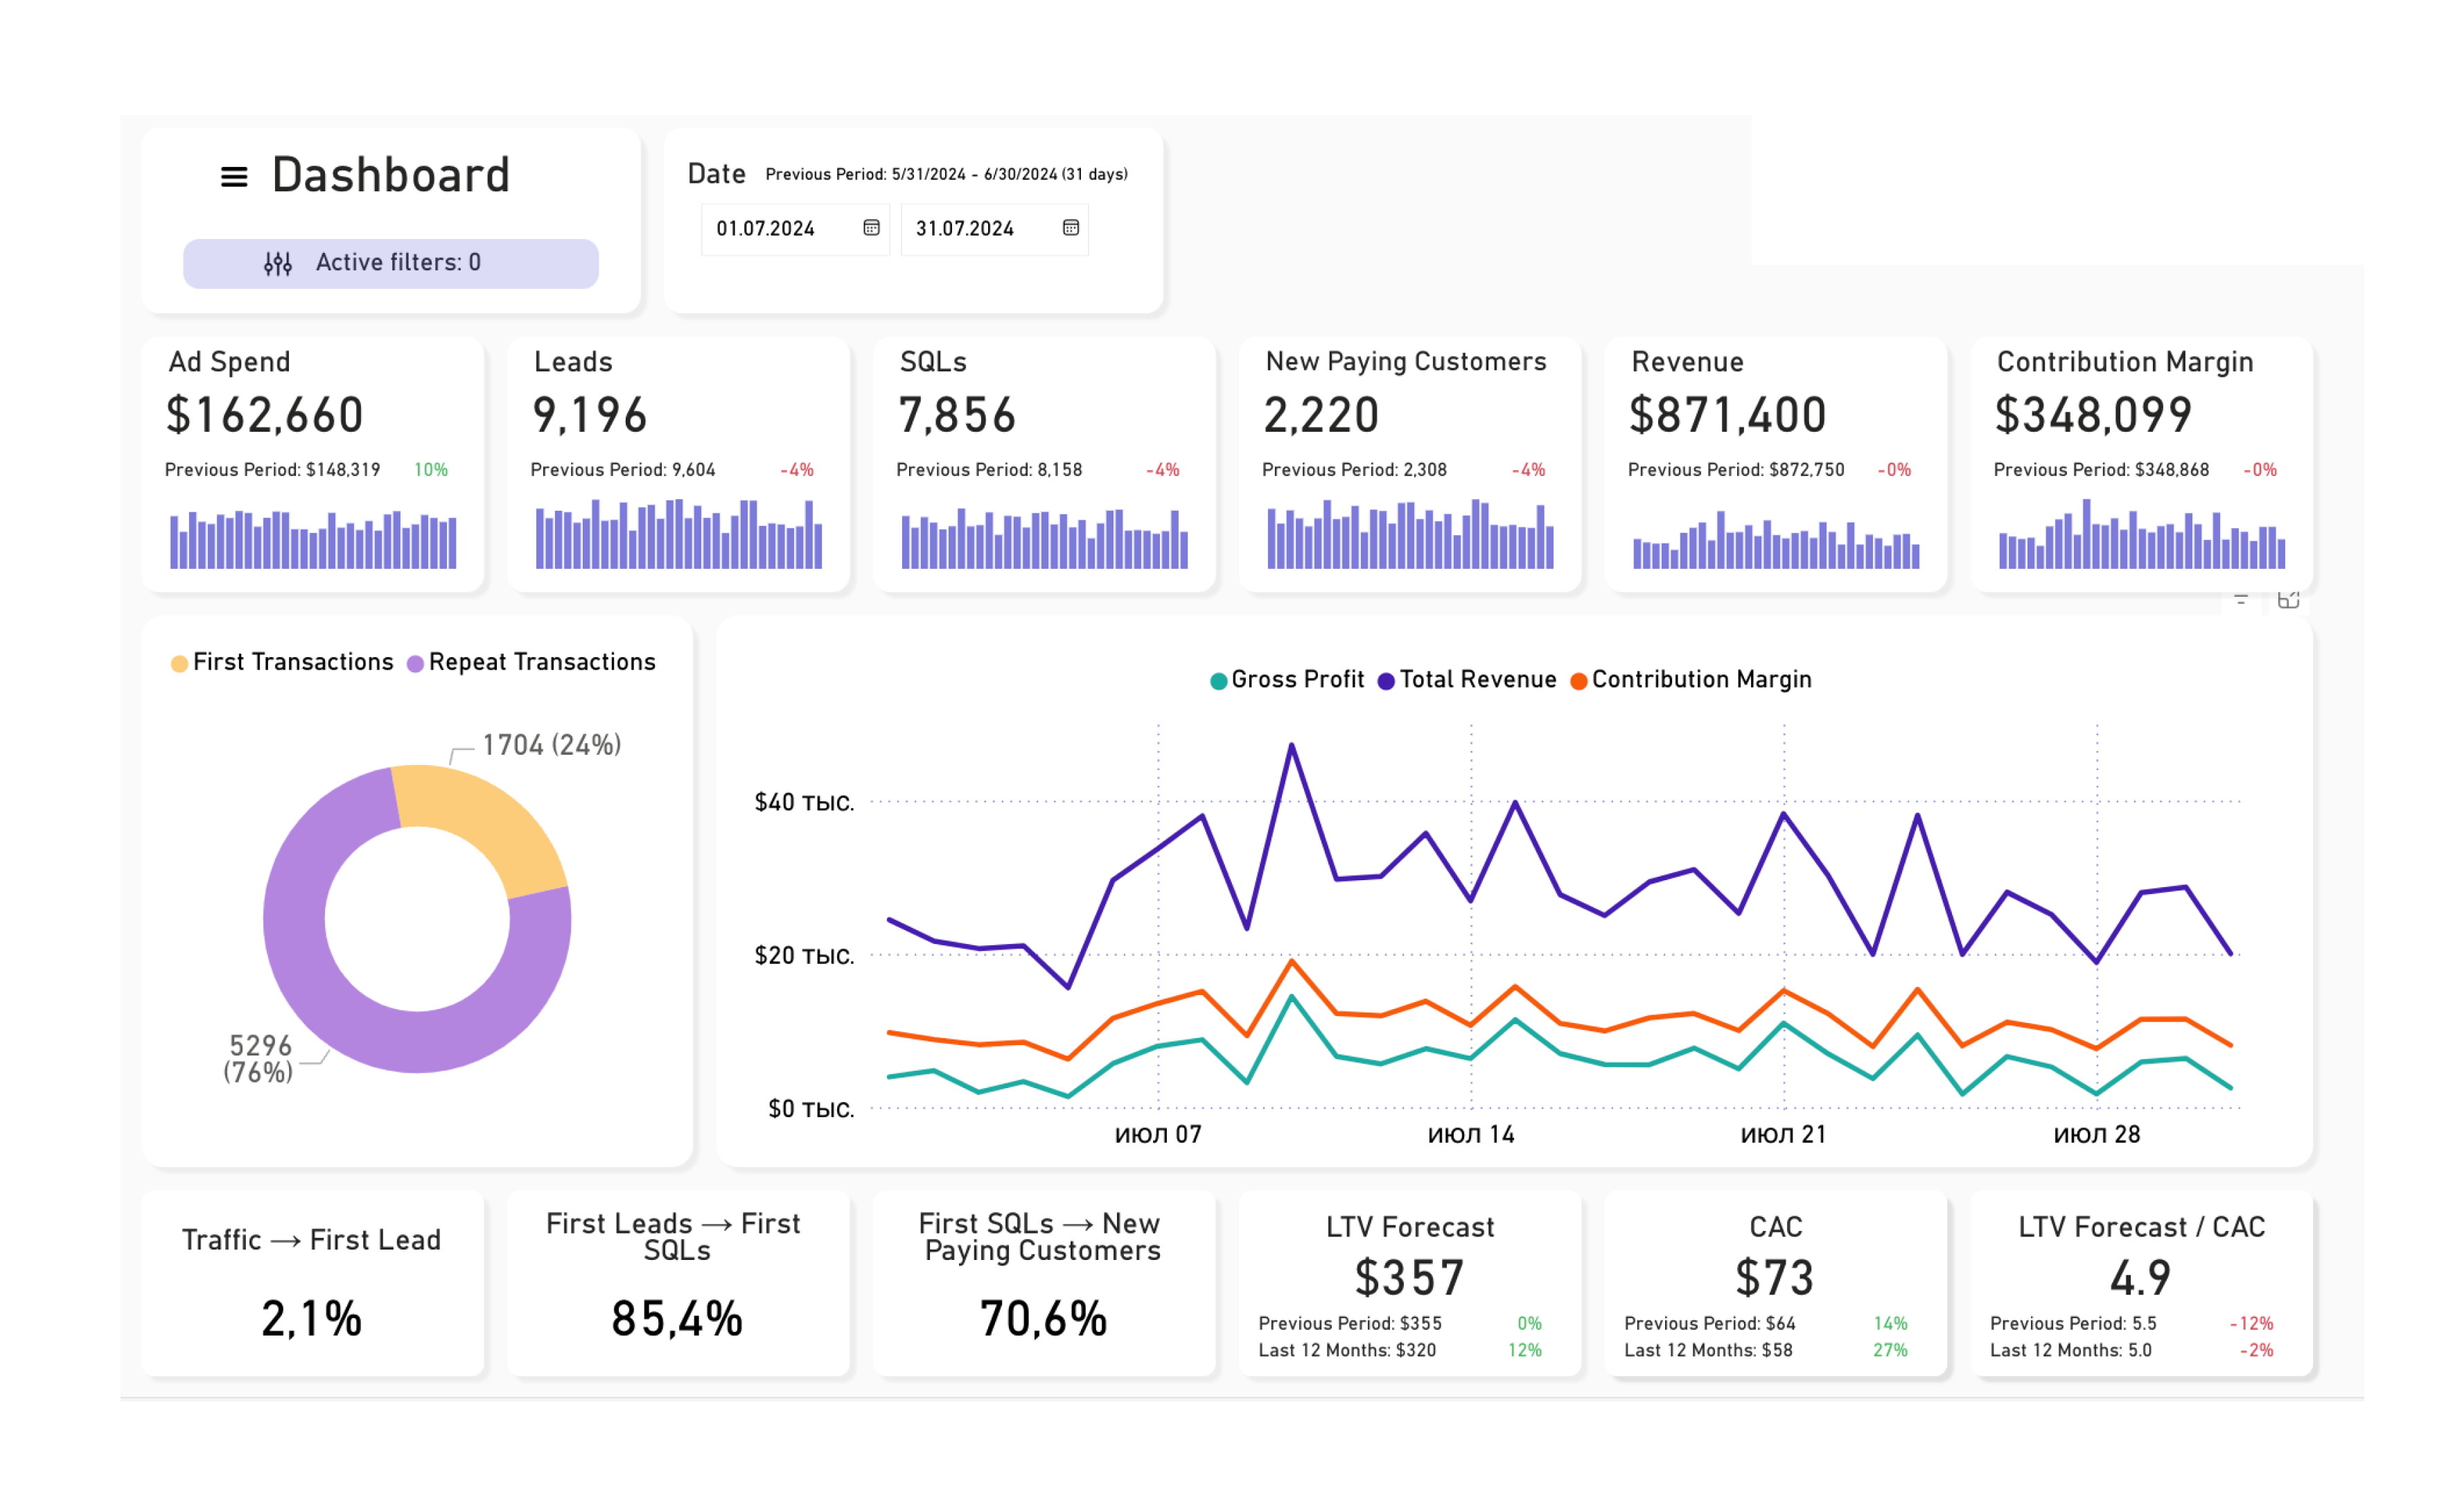Screen dimensions: 2464x1497
Task: Click the end date field 31.07.2024
Action: coord(994,229)
